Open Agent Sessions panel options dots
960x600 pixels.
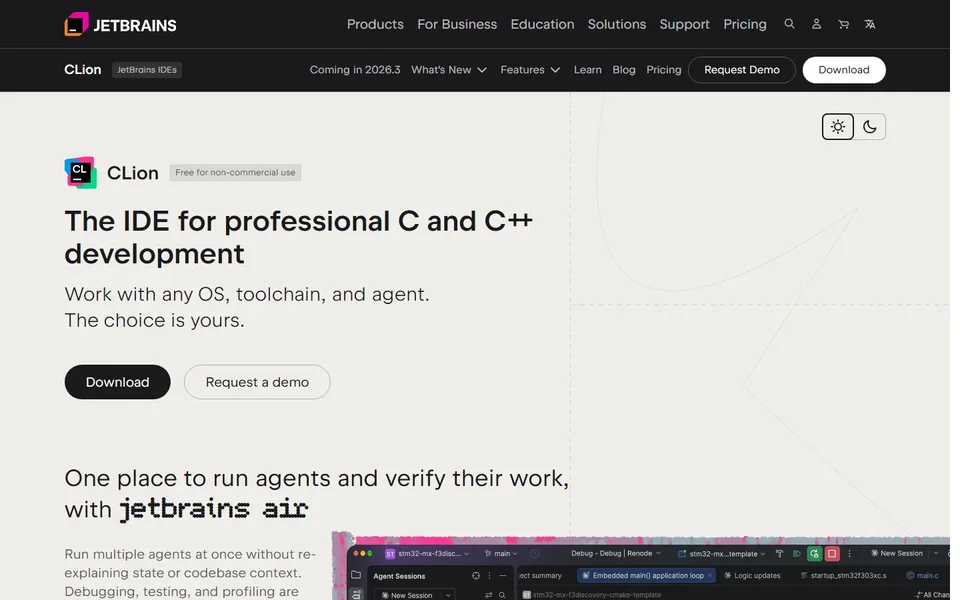[489, 576]
